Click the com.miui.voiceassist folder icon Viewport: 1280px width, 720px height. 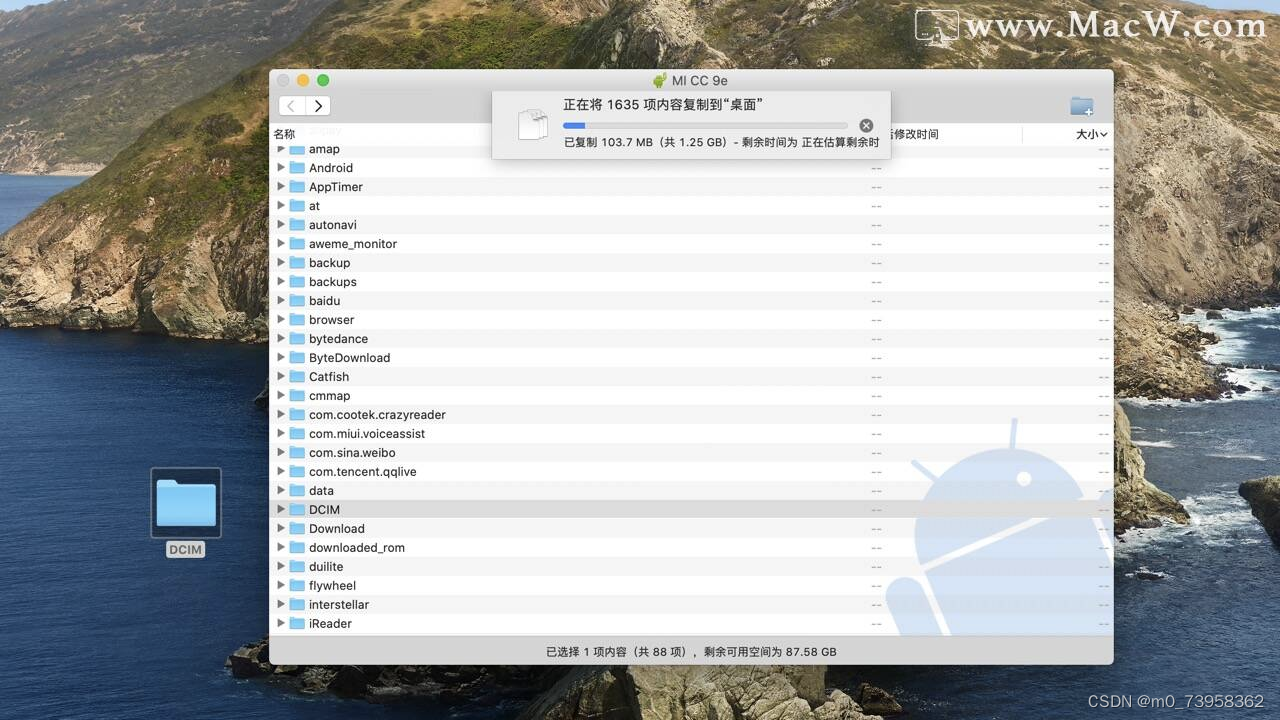point(297,434)
